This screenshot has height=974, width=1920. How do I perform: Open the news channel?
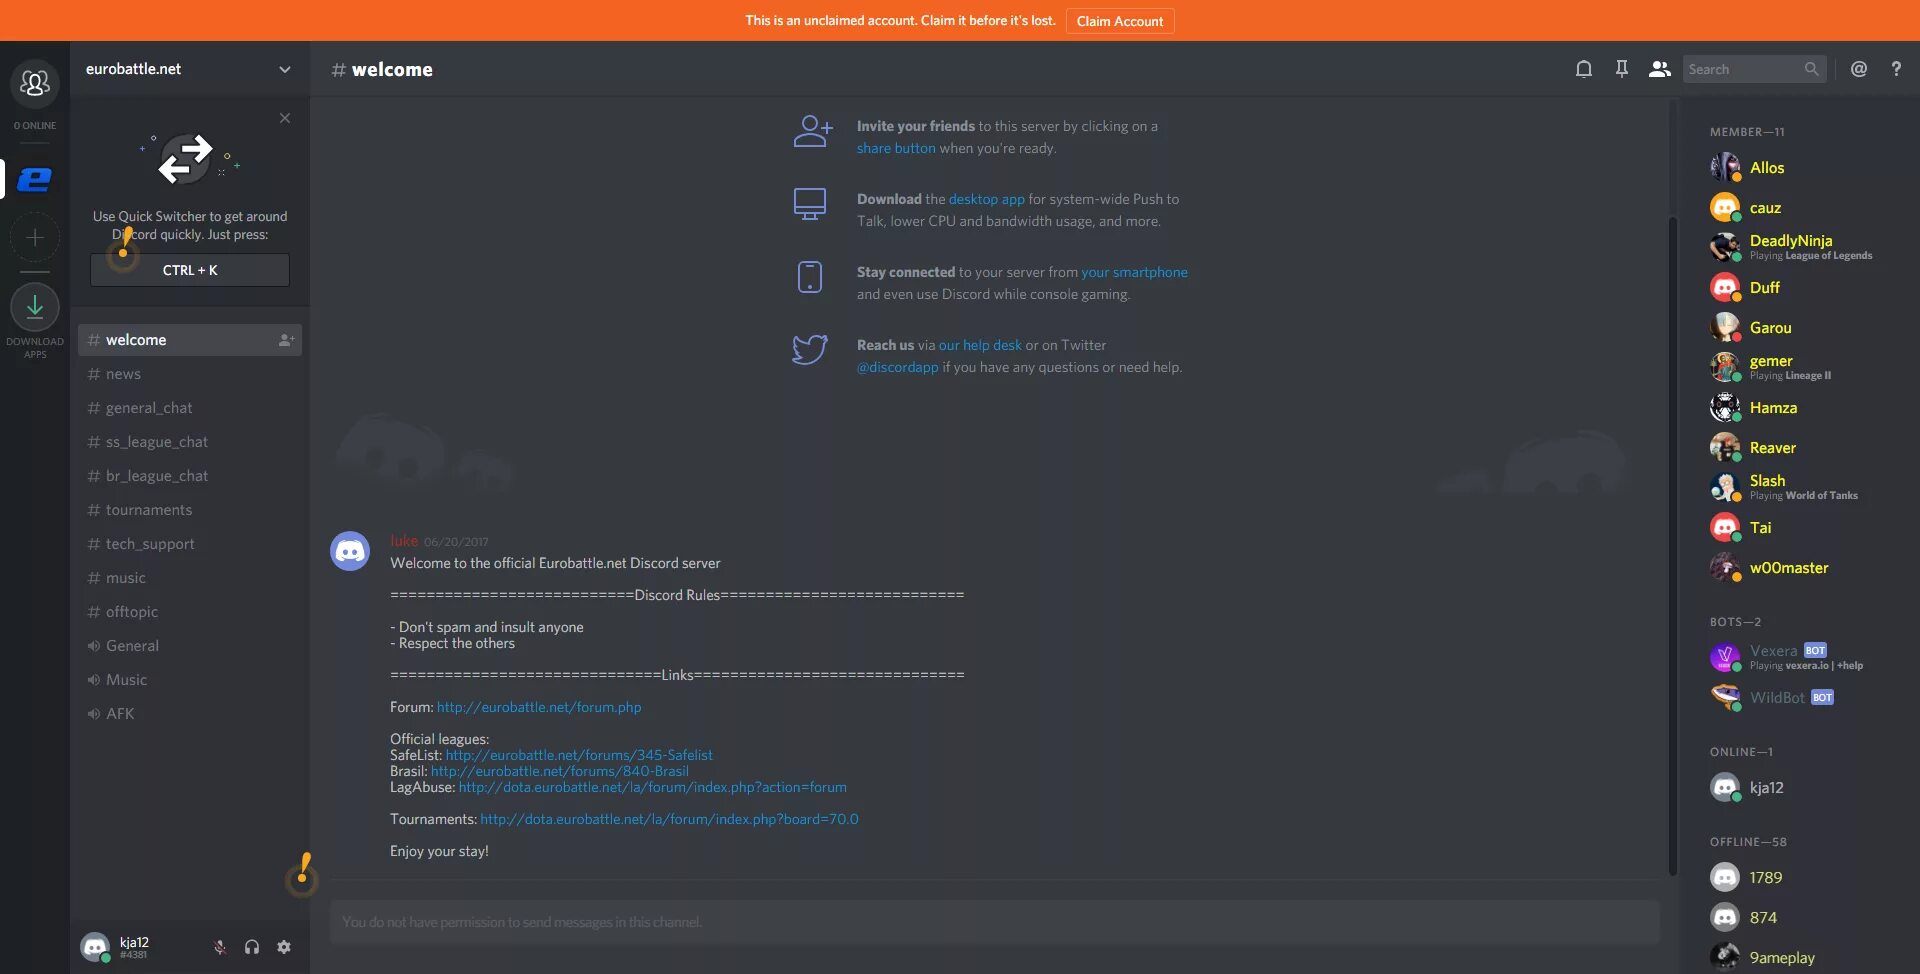pos(190,374)
